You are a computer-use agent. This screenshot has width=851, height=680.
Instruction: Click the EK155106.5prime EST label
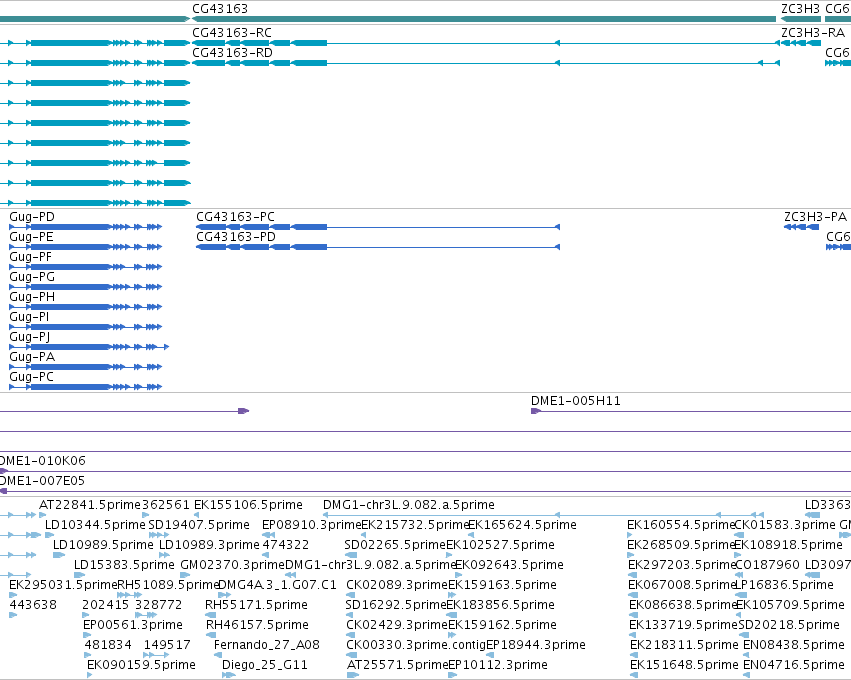248,505
